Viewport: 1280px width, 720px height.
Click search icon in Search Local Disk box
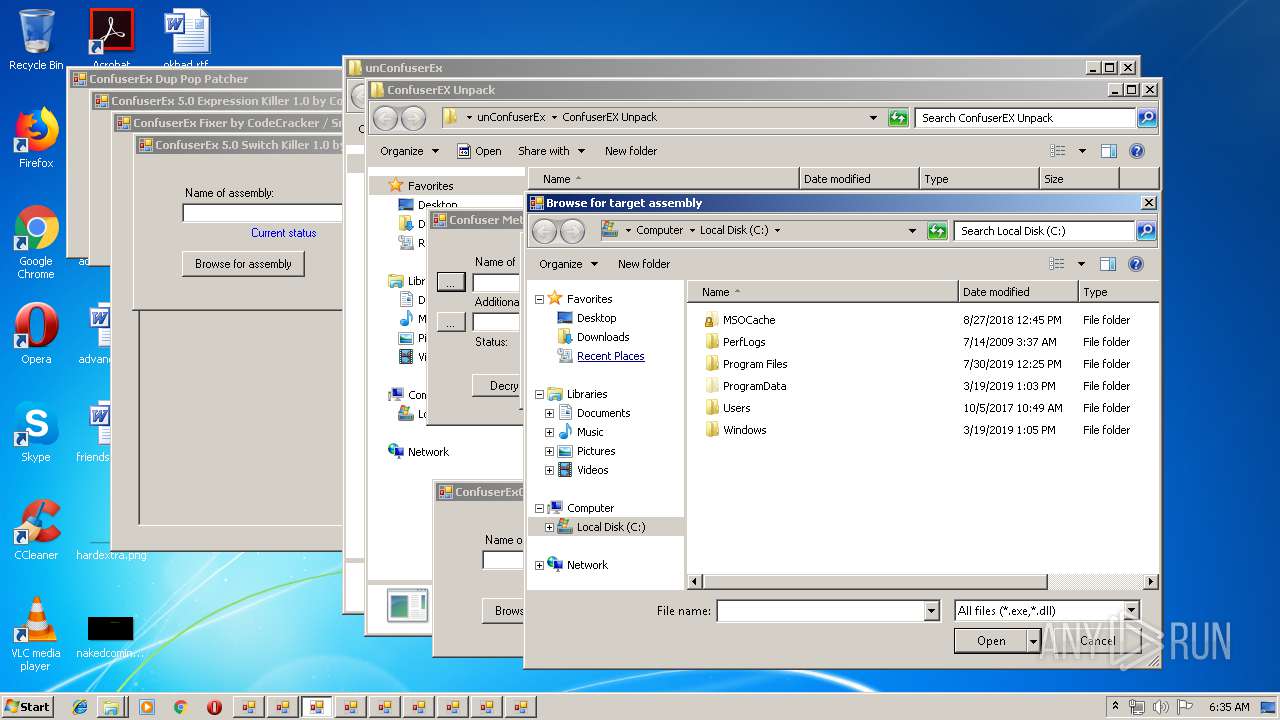pyautogui.click(x=1146, y=231)
